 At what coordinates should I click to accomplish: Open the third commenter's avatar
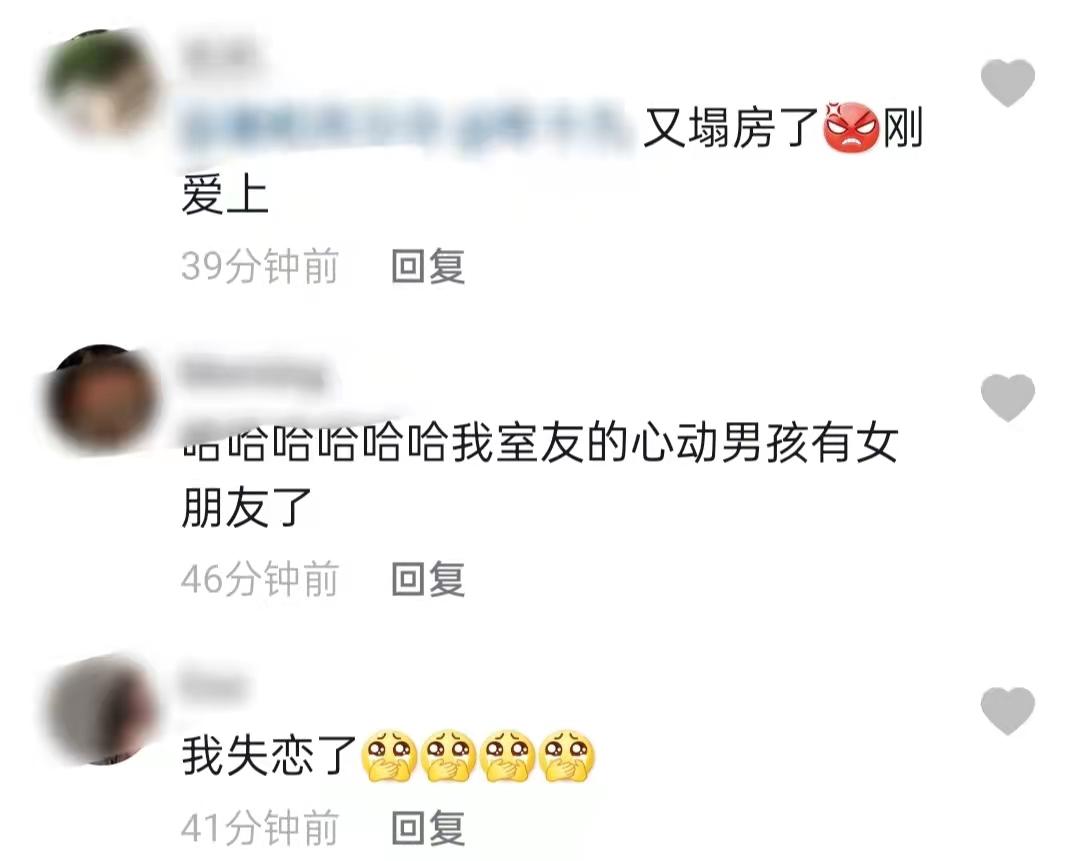[x=102, y=710]
